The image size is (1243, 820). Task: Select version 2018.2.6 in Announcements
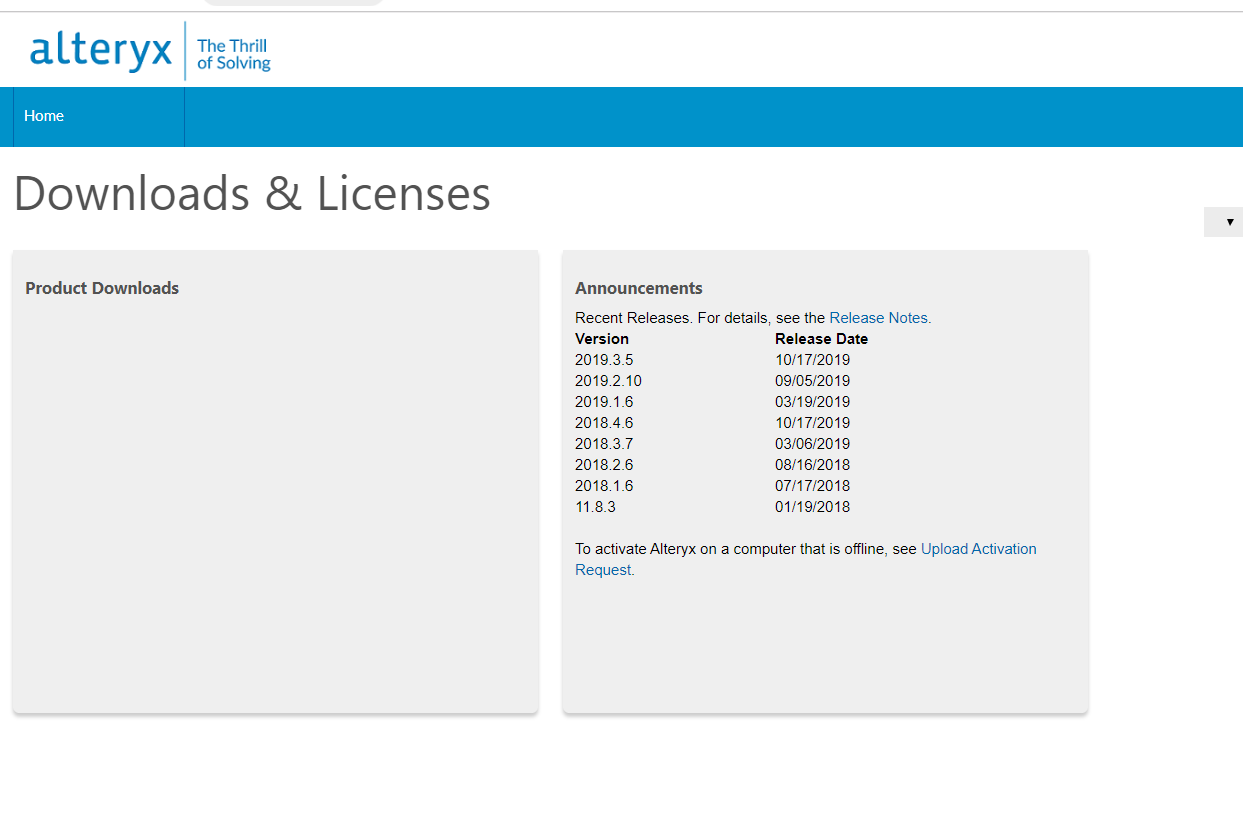[x=604, y=464]
